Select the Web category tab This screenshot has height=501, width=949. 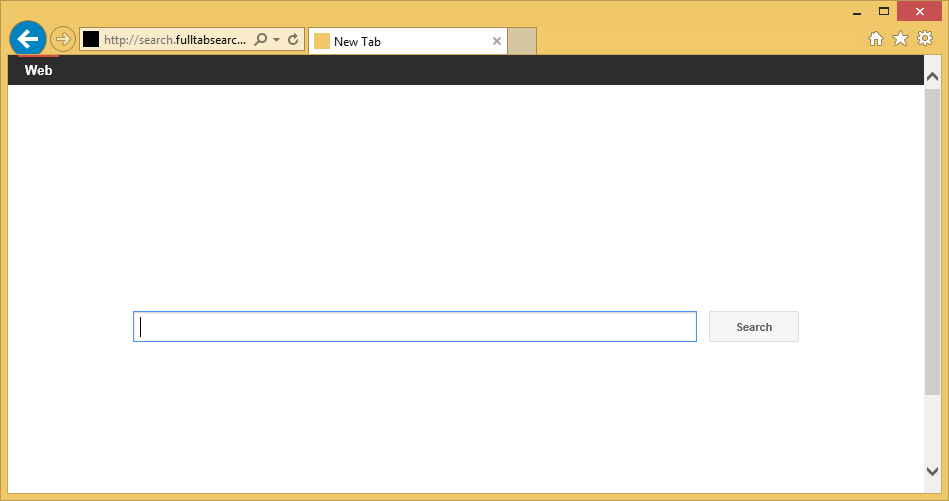tap(39, 70)
